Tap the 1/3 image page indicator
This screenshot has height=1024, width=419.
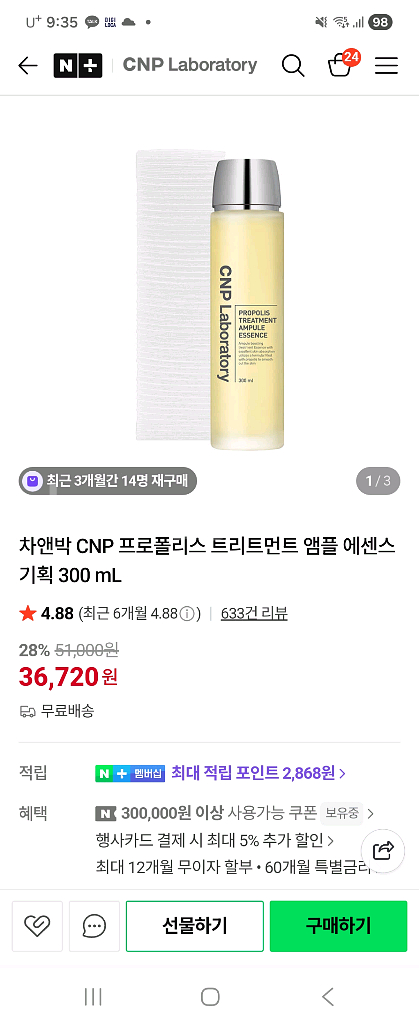pos(378,481)
